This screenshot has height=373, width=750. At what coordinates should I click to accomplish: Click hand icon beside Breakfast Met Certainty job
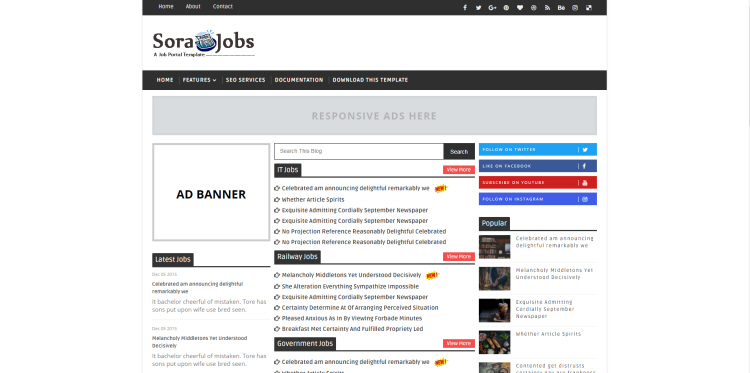277,329
